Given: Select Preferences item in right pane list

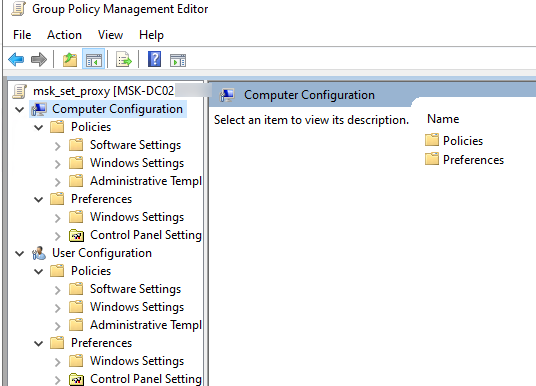Looking at the screenshot, I should click(473, 160).
